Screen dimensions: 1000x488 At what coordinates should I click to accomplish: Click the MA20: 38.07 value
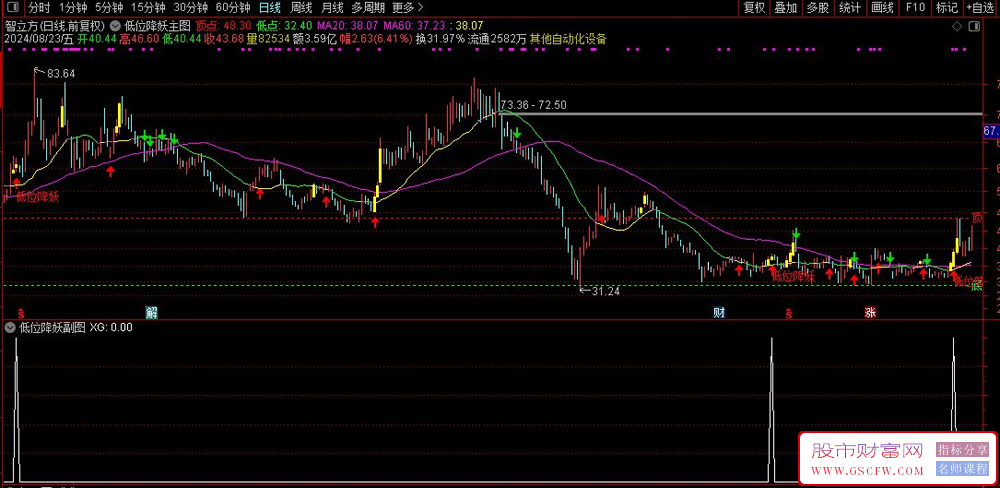[x=350, y=26]
